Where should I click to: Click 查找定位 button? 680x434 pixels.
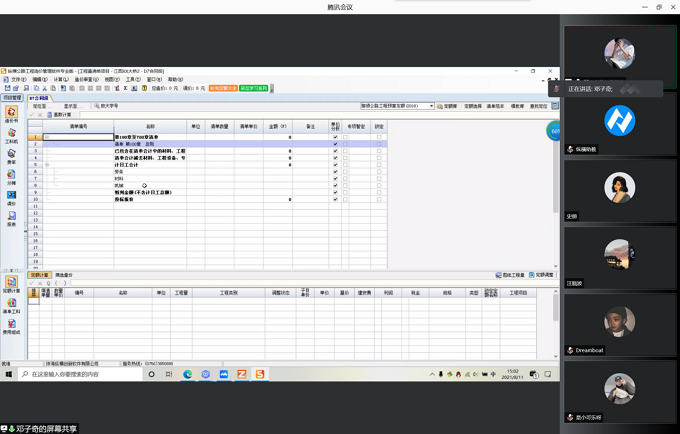tap(538, 106)
